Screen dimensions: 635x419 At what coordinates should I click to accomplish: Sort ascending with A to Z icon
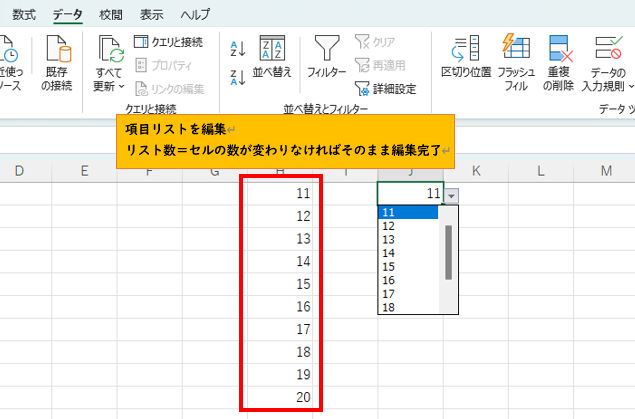point(238,49)
